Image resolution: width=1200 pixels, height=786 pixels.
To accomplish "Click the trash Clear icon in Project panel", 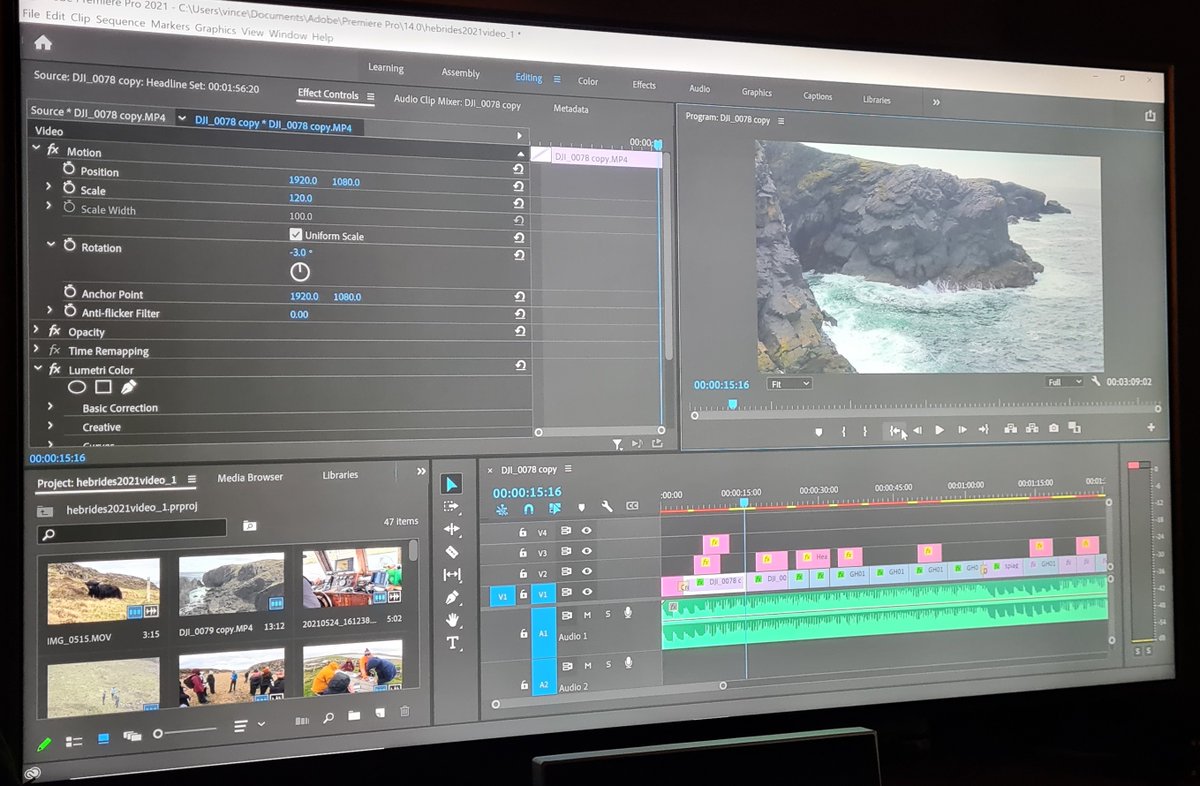I will coord(405,712).
